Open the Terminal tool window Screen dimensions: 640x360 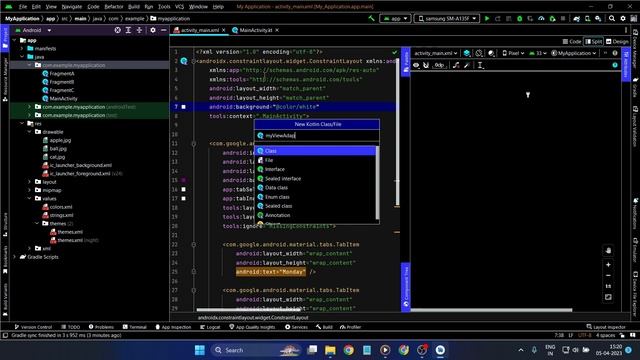click(x=135, y=327)
